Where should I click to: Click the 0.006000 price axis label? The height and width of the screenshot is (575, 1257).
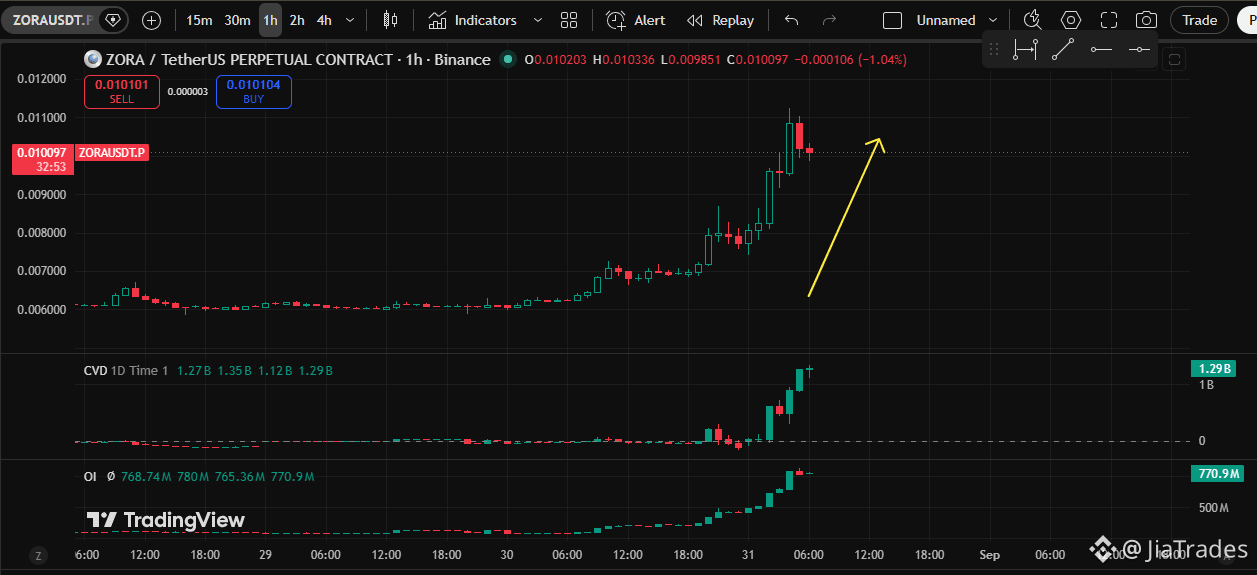click(42, 309)
